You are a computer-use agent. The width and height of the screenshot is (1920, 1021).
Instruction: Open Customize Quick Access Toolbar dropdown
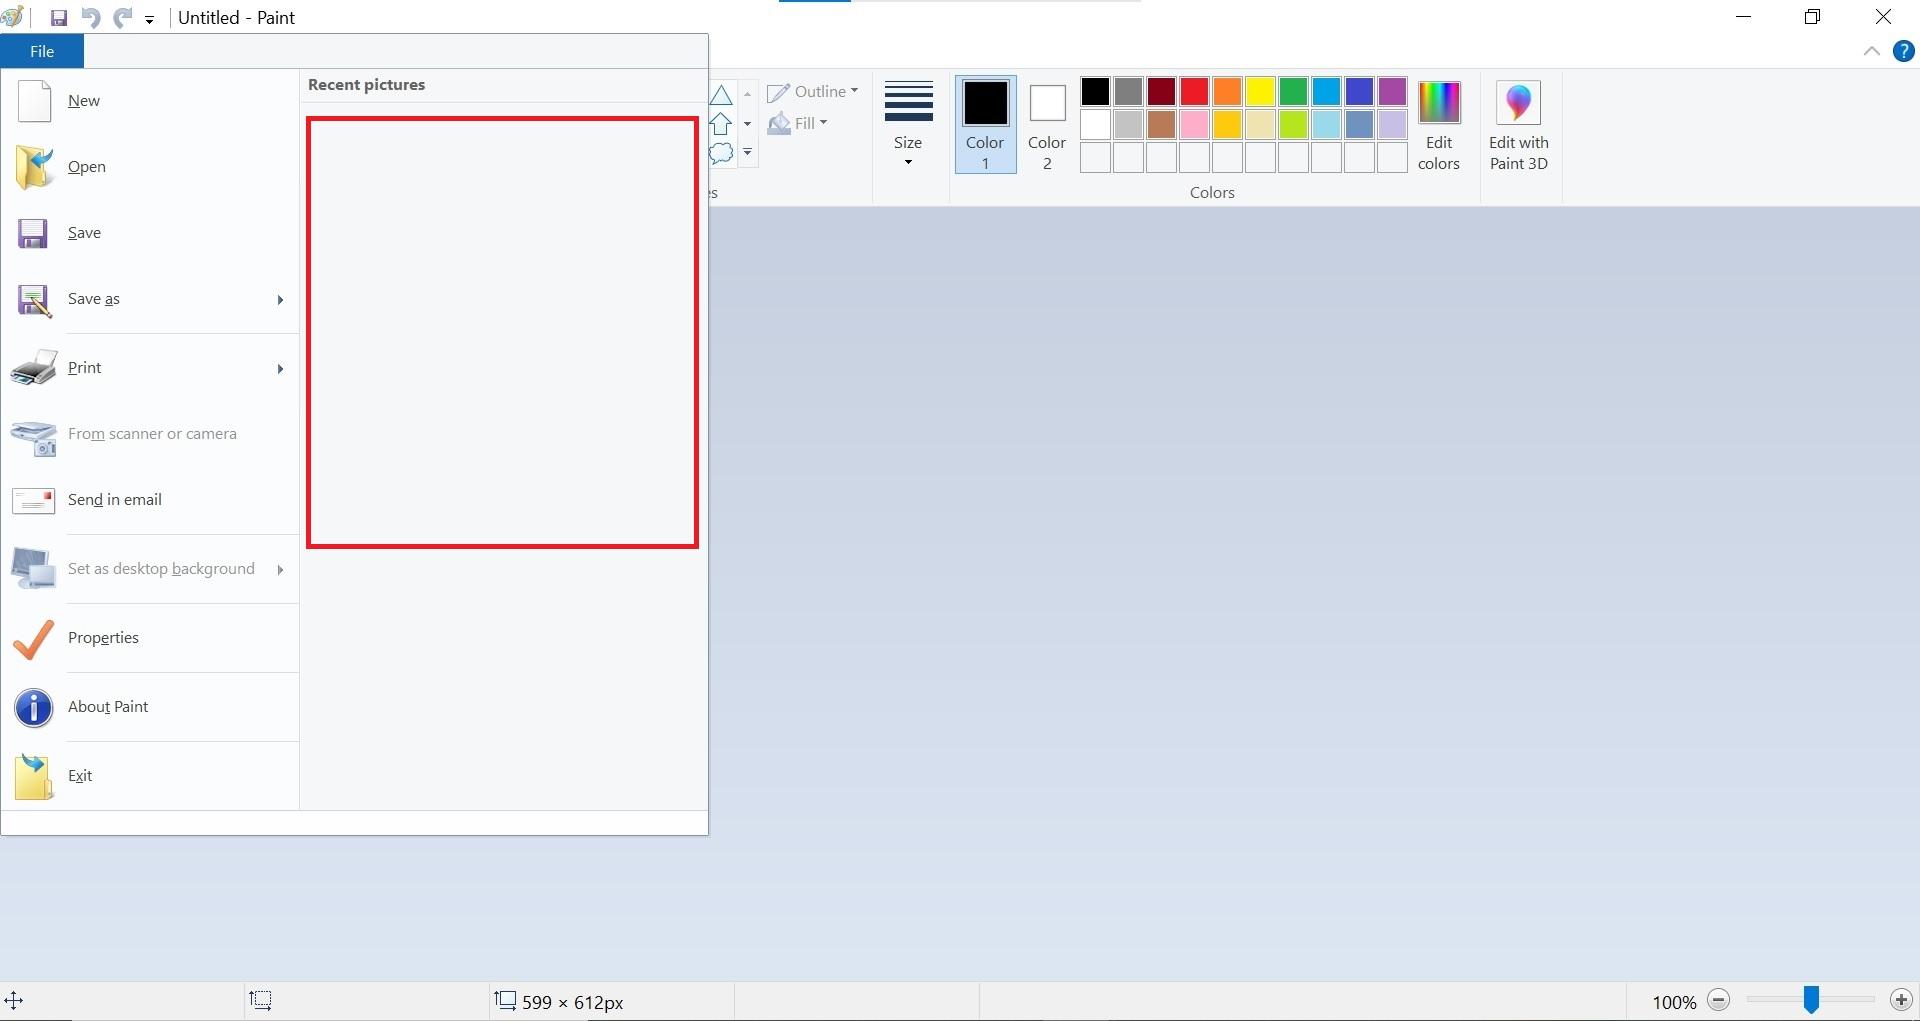[149, 19]
